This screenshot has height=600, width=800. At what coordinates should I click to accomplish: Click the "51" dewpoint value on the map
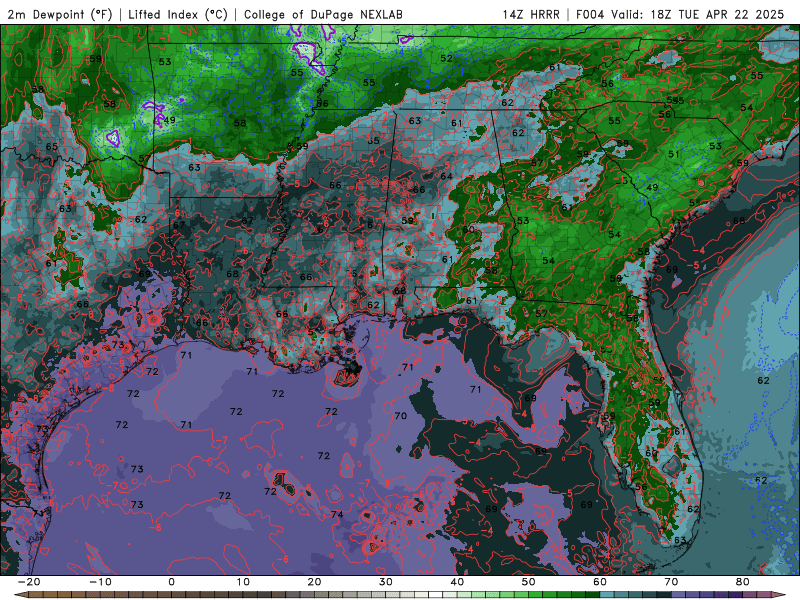pyautogui.click(x=674, y=154)
